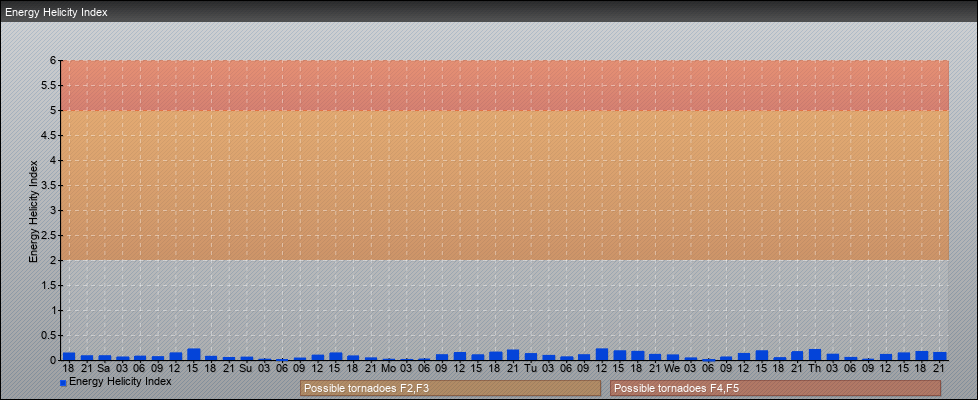The height and width of the screenshot is (400, 978).
Task: Click the Tu day label on the x-axis
Action: point(530,368)
